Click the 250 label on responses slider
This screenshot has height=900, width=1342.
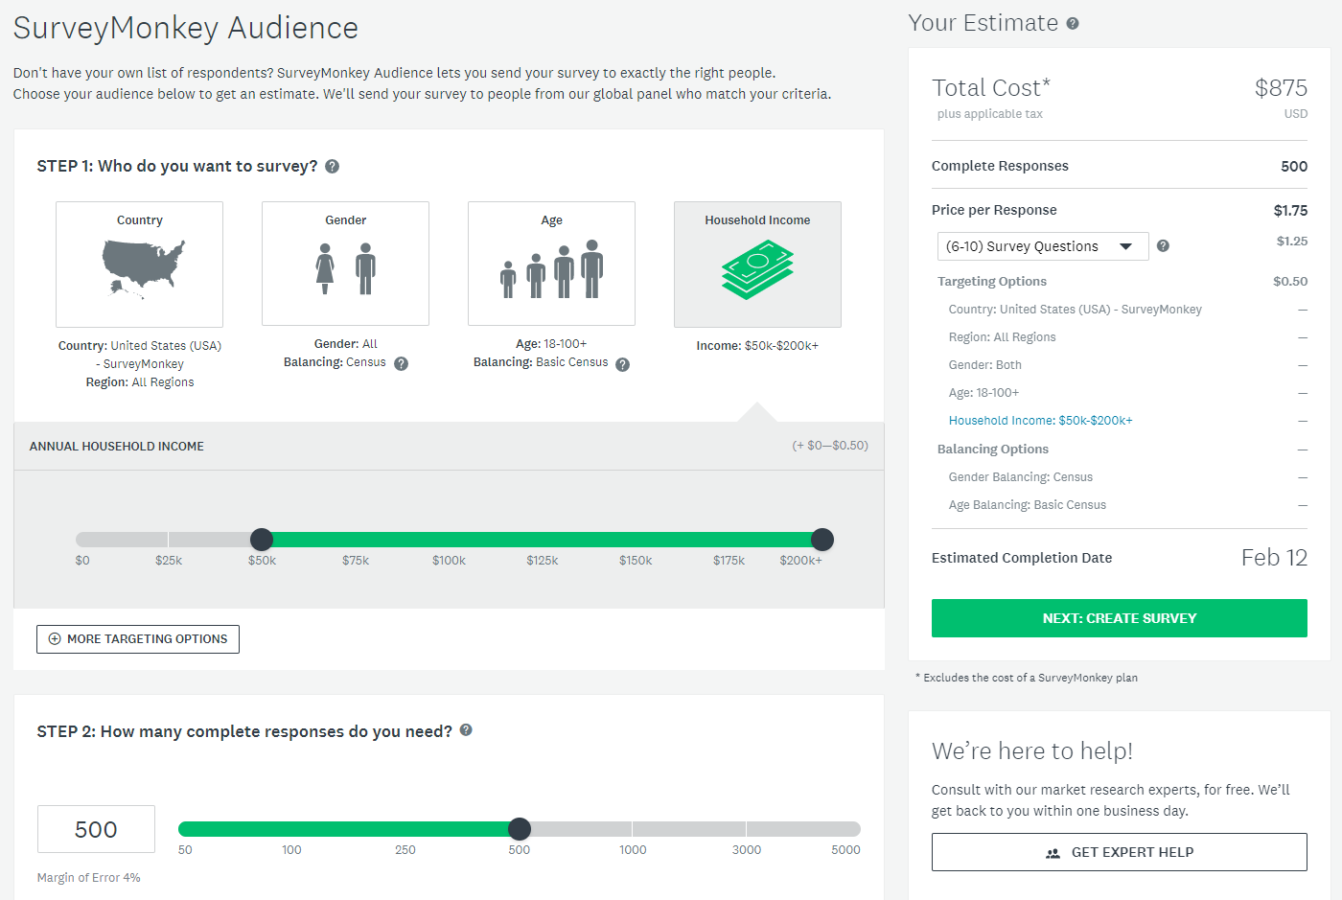(x=405, y=850)
